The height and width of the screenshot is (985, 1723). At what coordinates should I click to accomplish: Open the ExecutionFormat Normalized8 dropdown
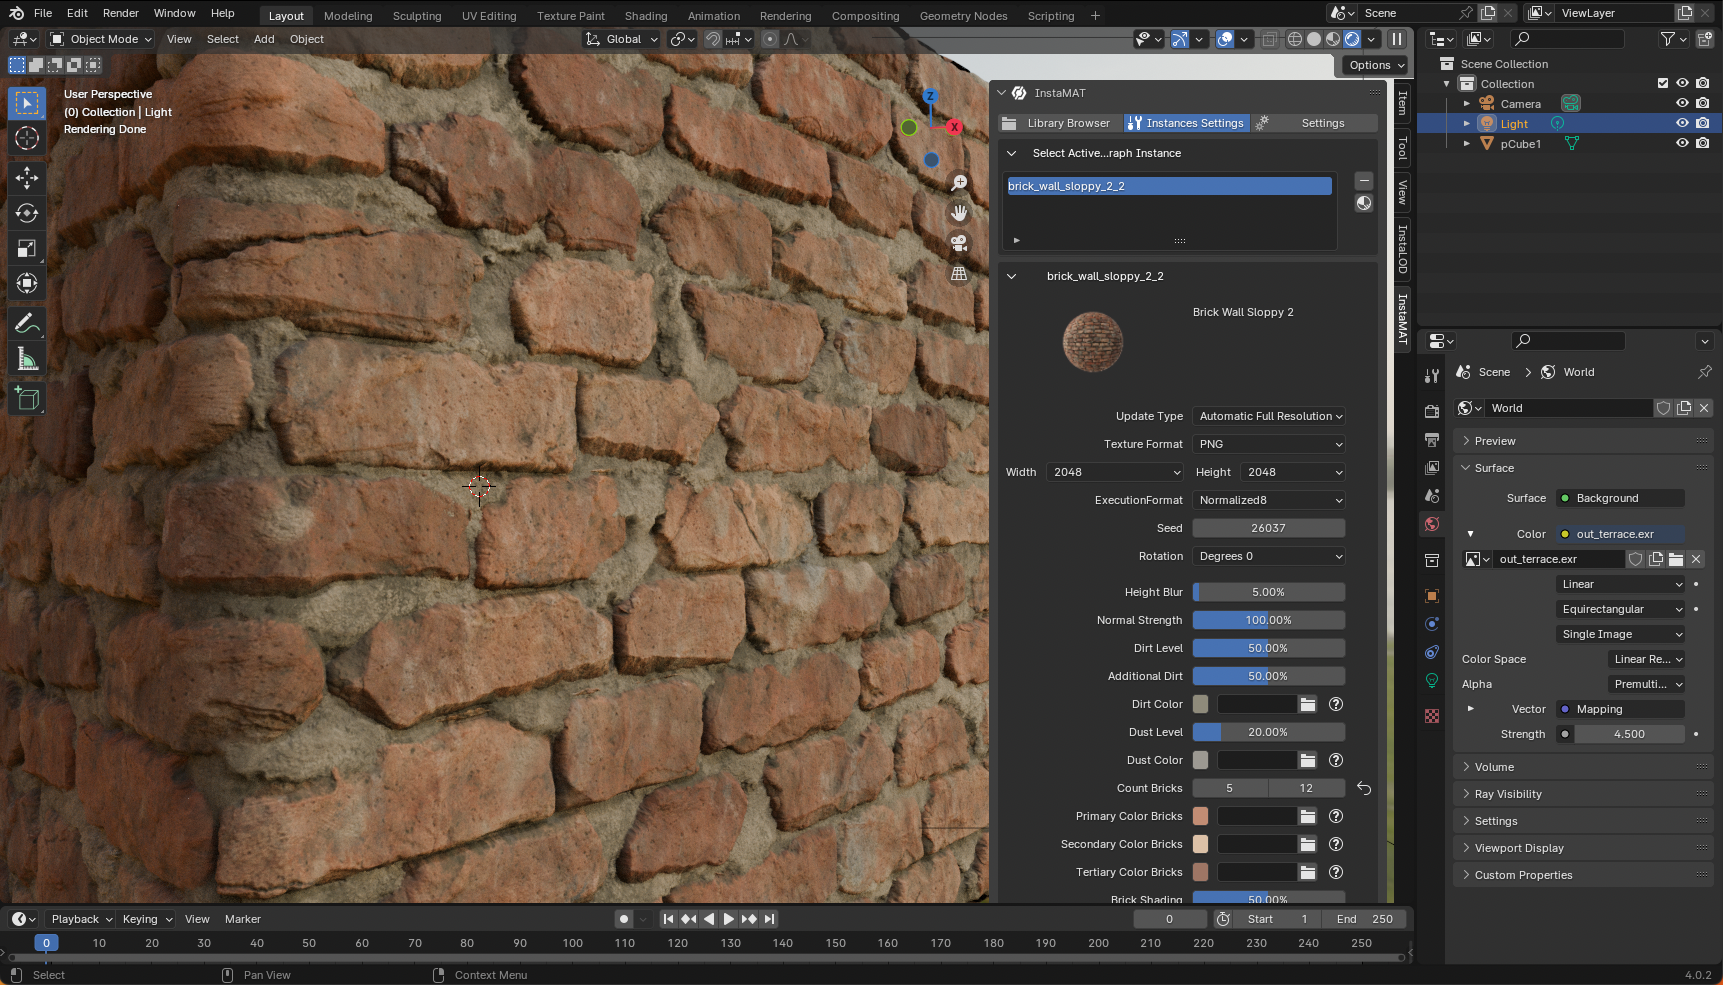1269,500
